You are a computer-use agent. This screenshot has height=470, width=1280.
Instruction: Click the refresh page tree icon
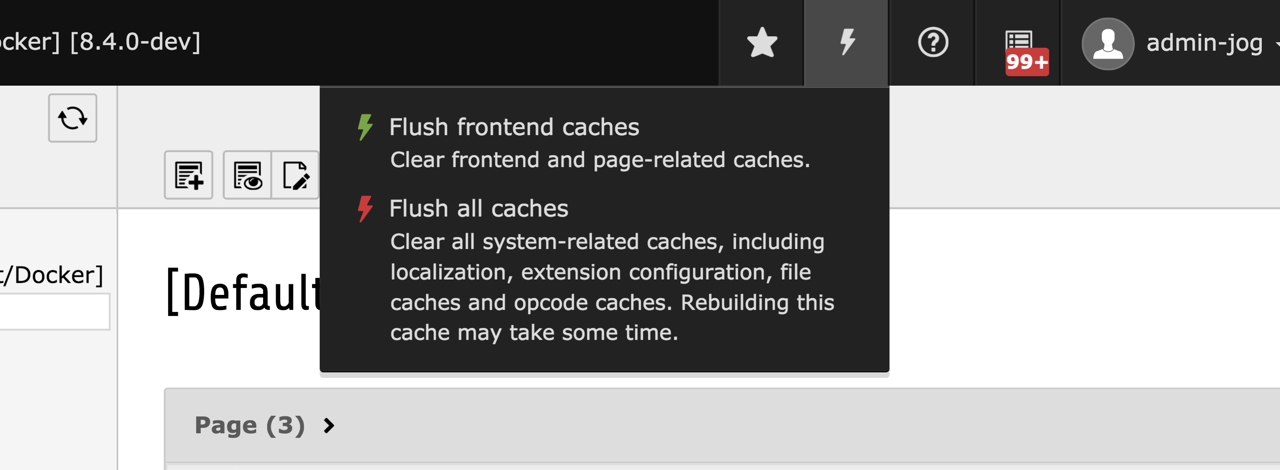point(72,118)
